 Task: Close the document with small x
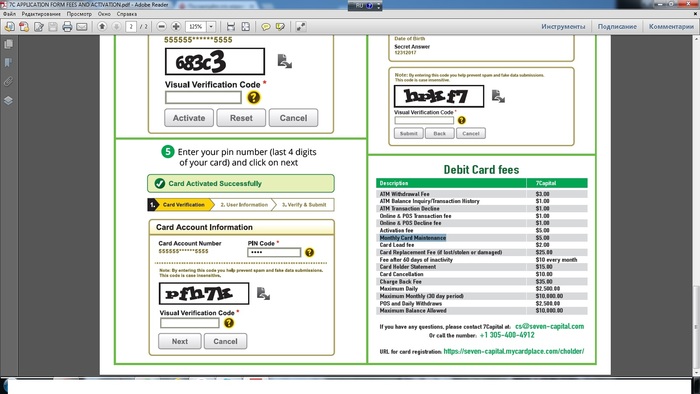(x=695, y=14)
